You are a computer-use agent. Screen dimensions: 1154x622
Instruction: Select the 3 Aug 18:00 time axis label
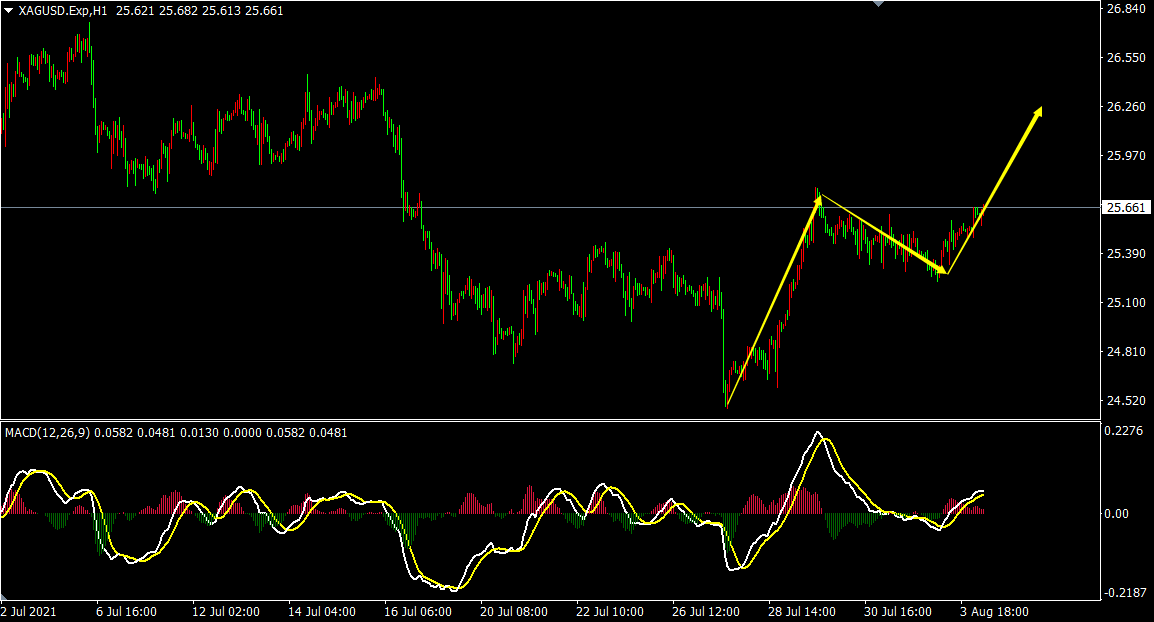[994, 612]
